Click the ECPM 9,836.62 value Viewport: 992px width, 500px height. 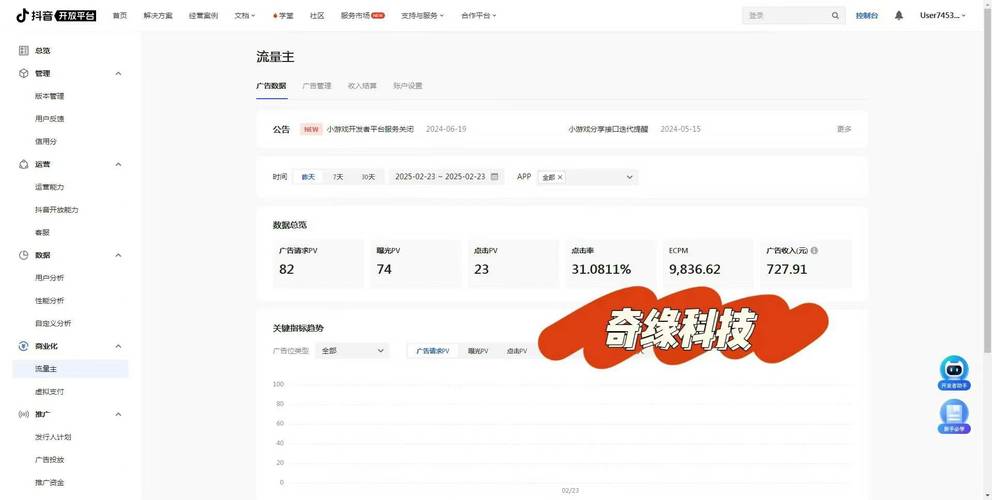coord(695,269)
